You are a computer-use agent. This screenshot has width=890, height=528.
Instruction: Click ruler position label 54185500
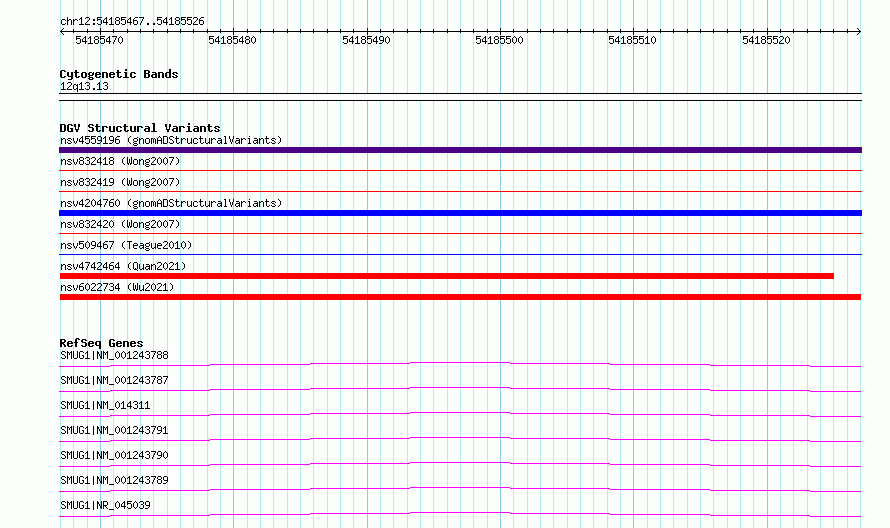pyautogui.click(x=499, y=40)
